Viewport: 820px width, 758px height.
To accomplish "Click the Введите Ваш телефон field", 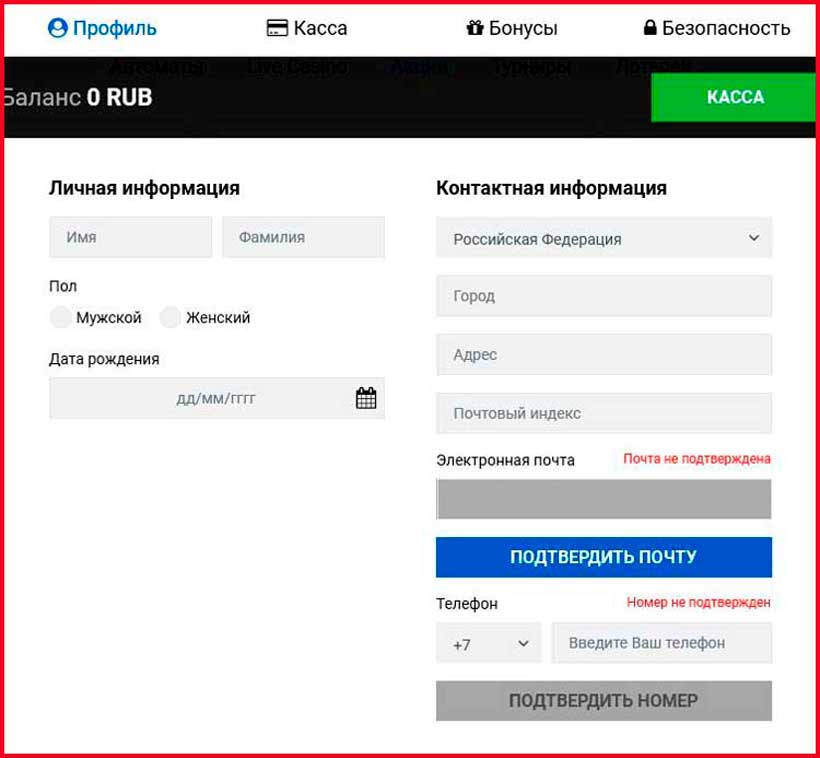I will pos(662,642).
